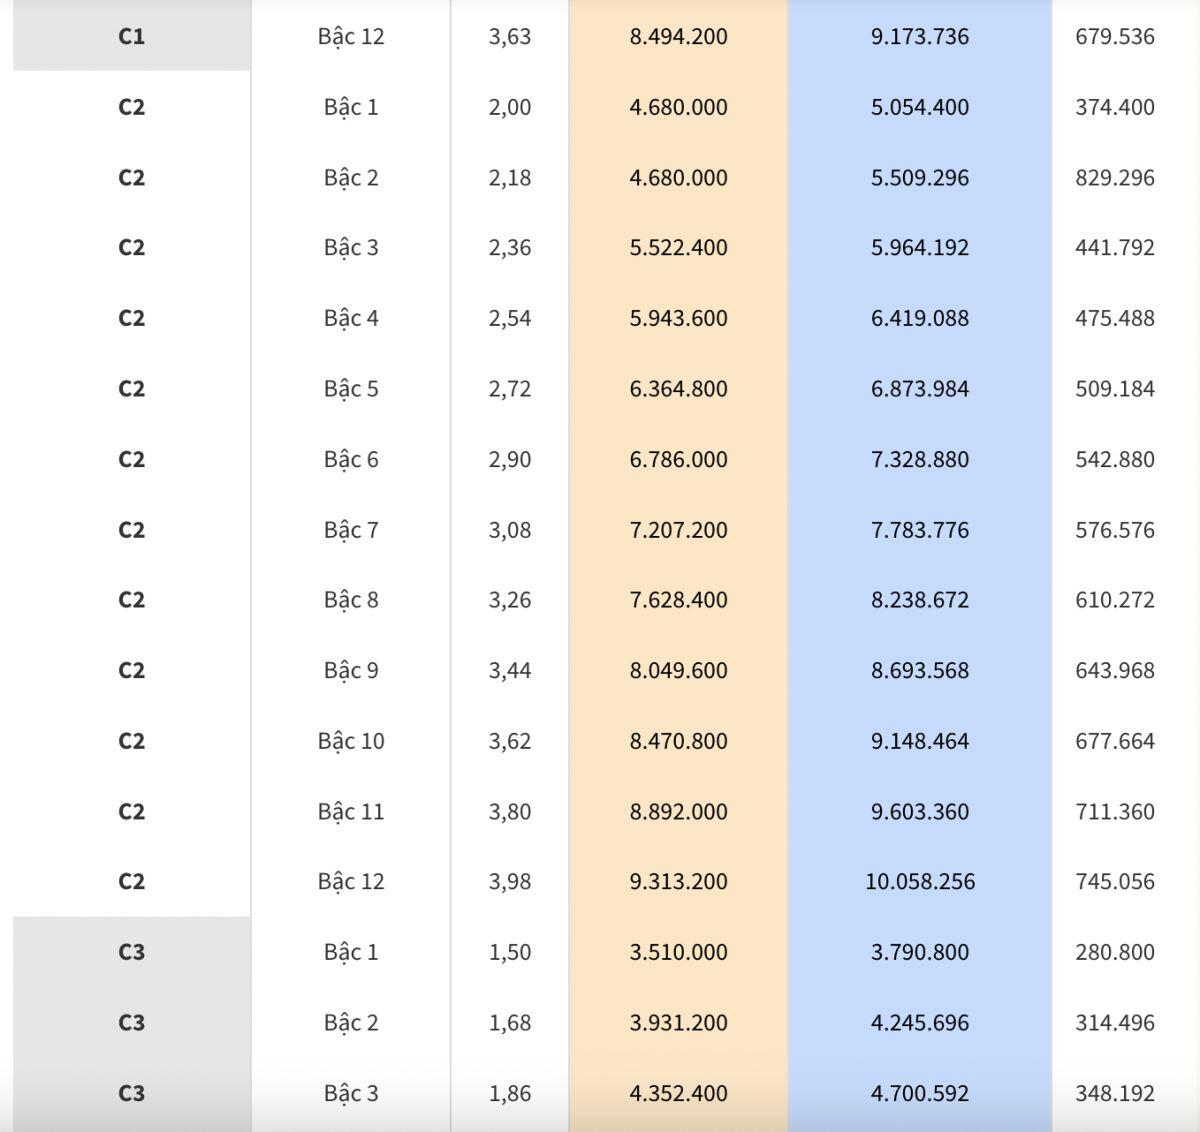Click the C1 cell in first row
This screenshot has height=1132, width=1200.
tap(131, 36)
